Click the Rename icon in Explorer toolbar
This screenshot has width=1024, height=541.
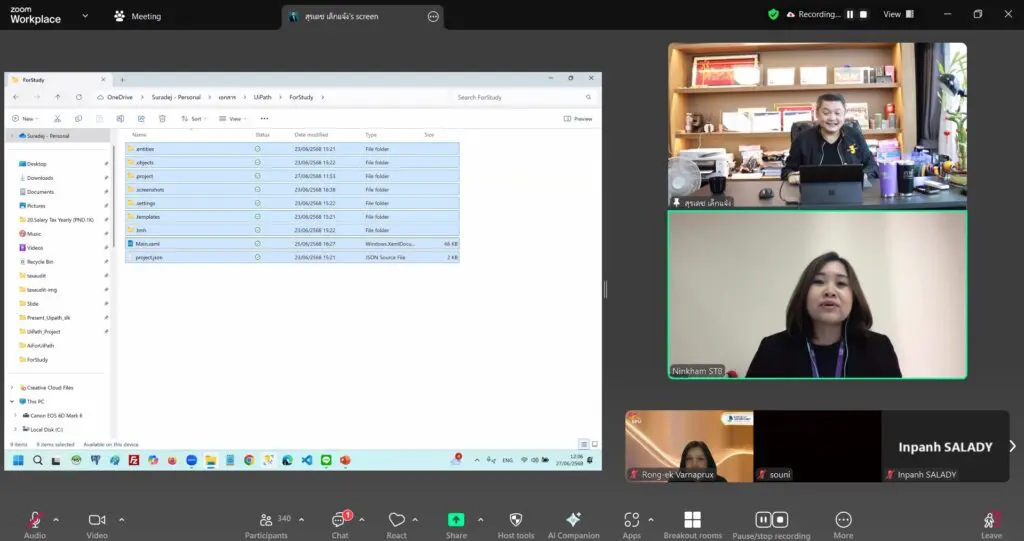pos(120,118)
